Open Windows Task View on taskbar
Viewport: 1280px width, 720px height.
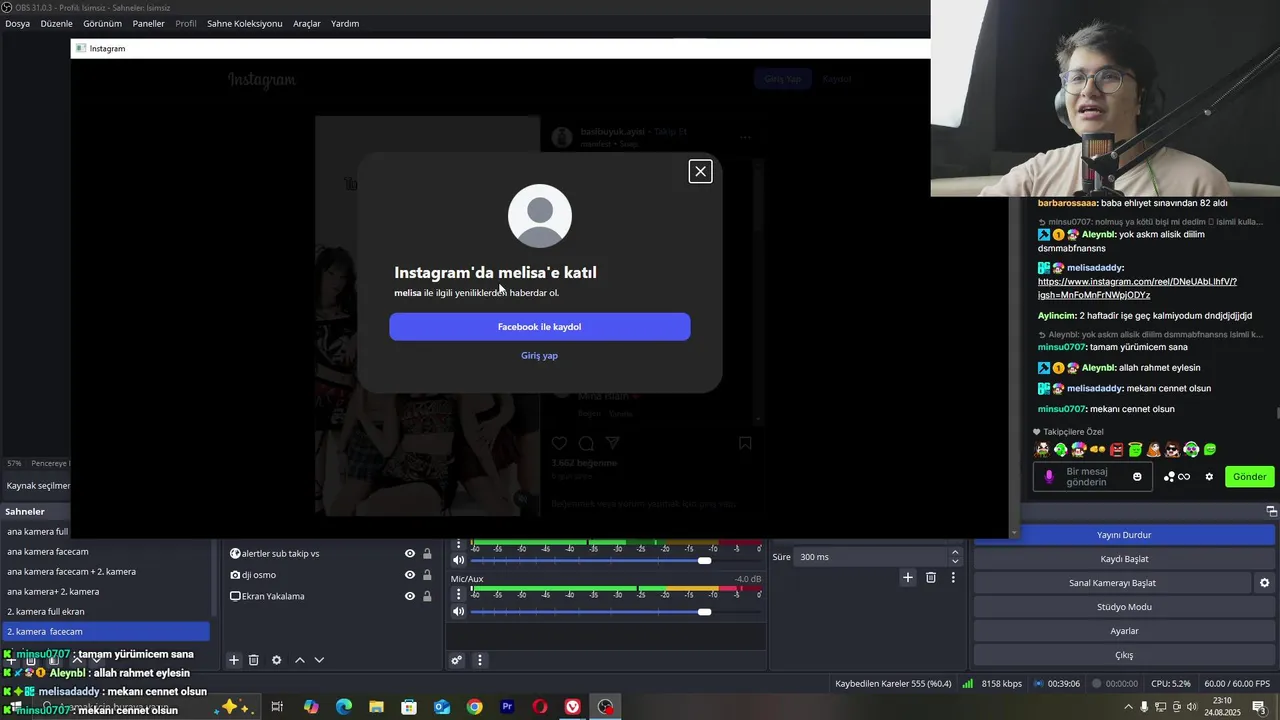pyautogui.click(x=277, y=707)
